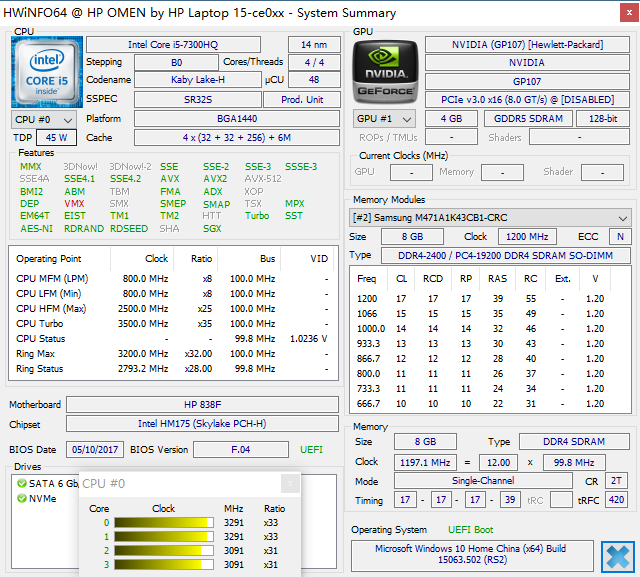The width and height of the screenshot is (640, 577).
Task: Click the blue X close icon
Action: click(617, 555)
